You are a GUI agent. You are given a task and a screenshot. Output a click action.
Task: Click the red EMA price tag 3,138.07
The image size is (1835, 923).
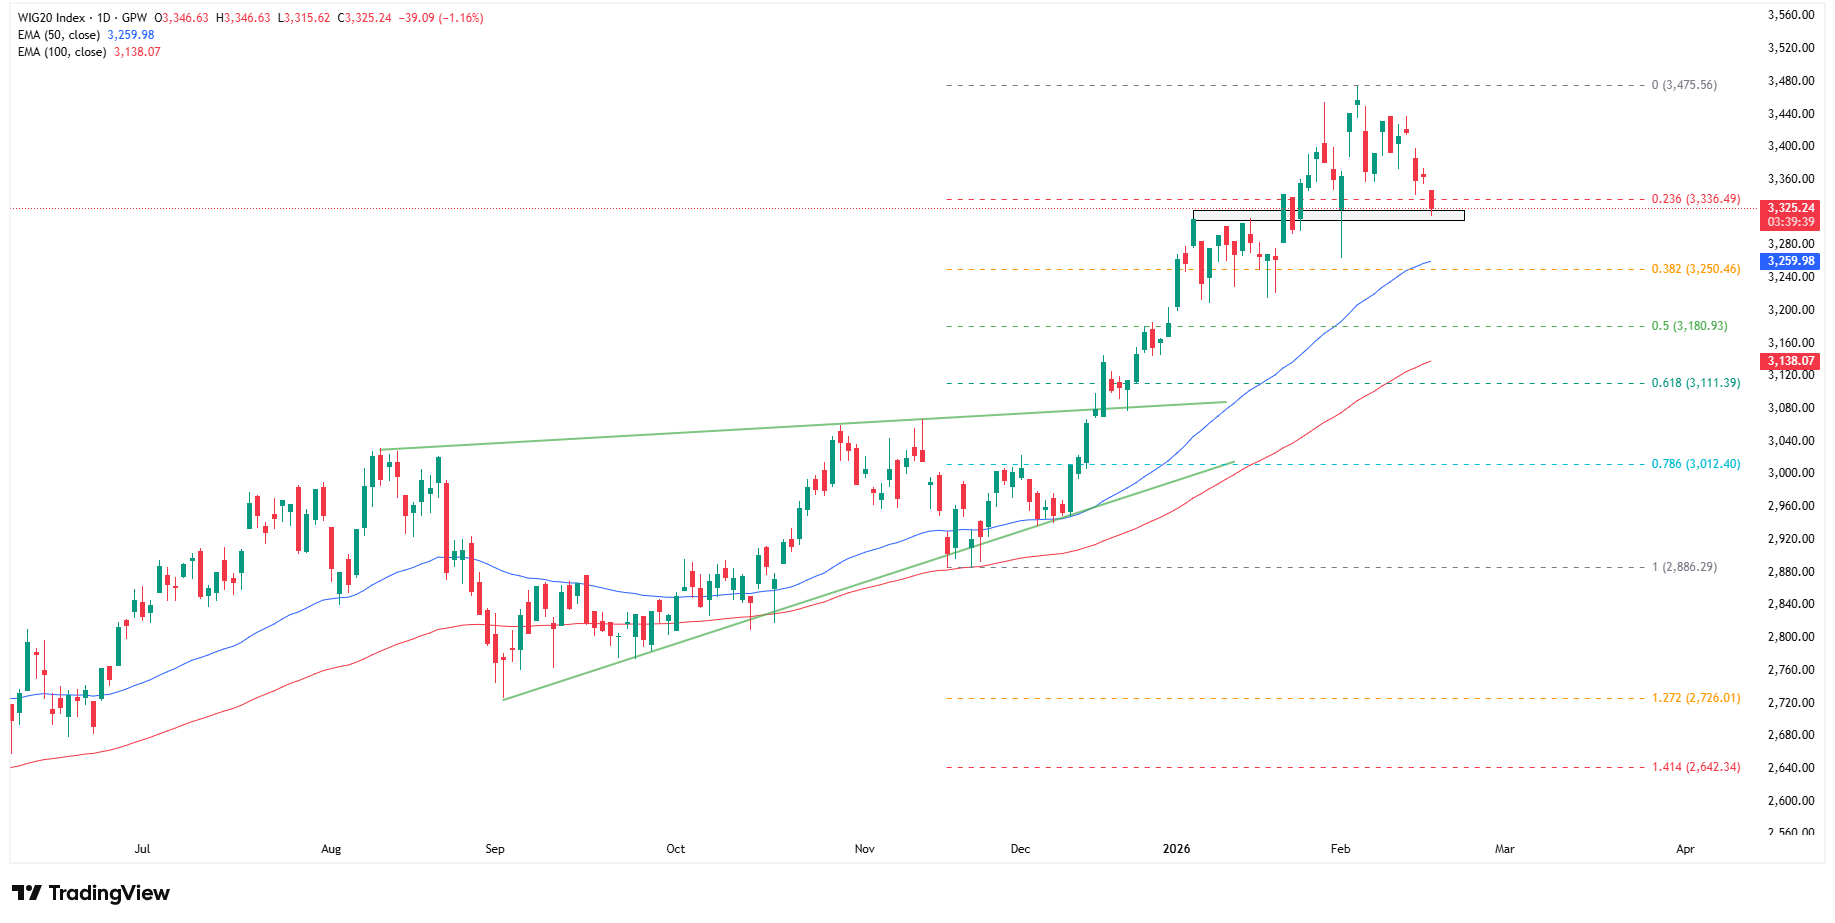coord(1790,361)
